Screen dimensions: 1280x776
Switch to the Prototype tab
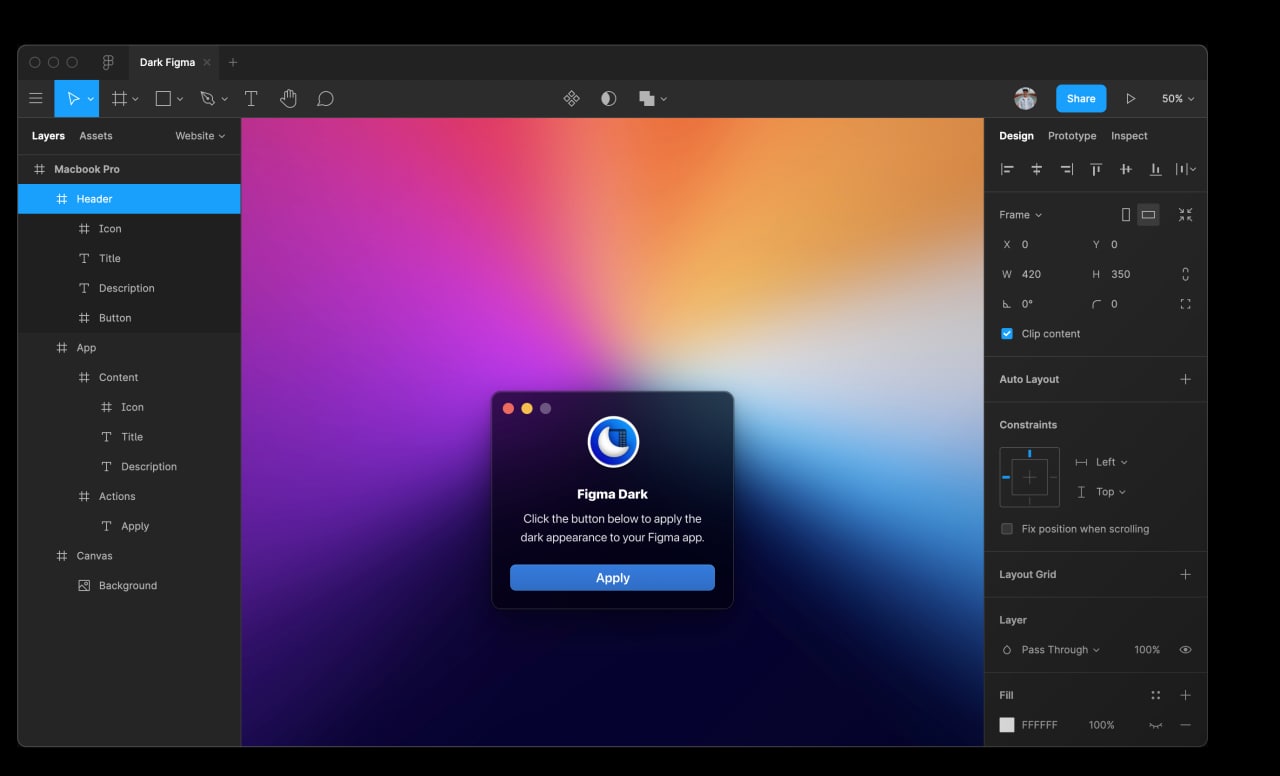(x=1072, y=136)
